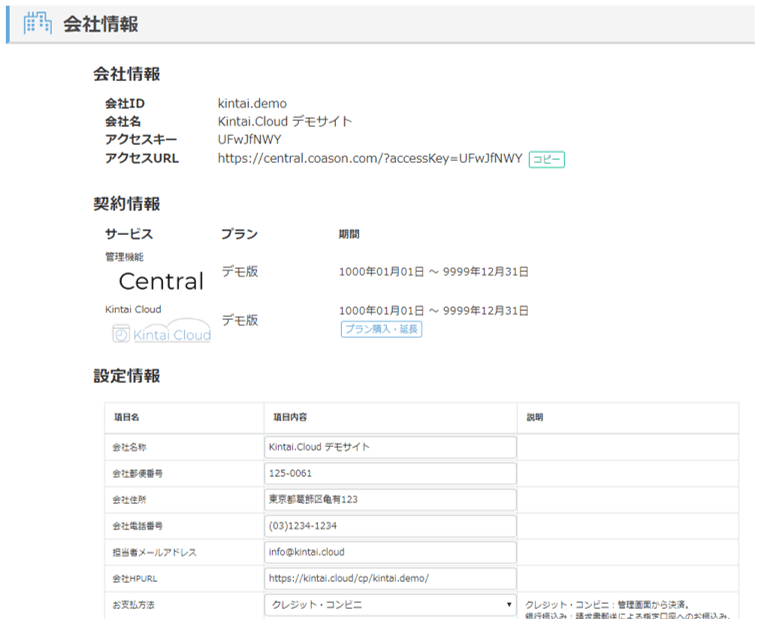Select the 会社住所 text box
This screenshot has height=619, width=764.
390,499
